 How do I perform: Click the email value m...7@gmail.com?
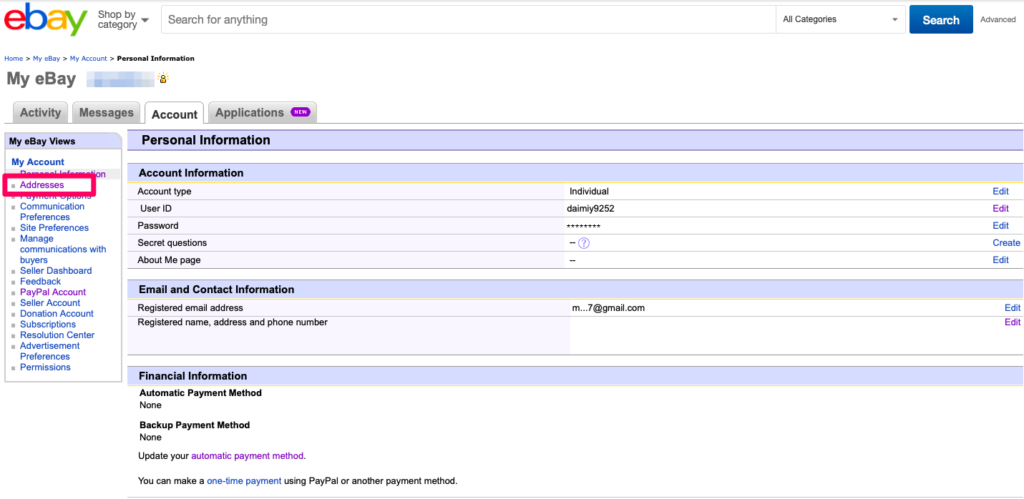point(608,308)
